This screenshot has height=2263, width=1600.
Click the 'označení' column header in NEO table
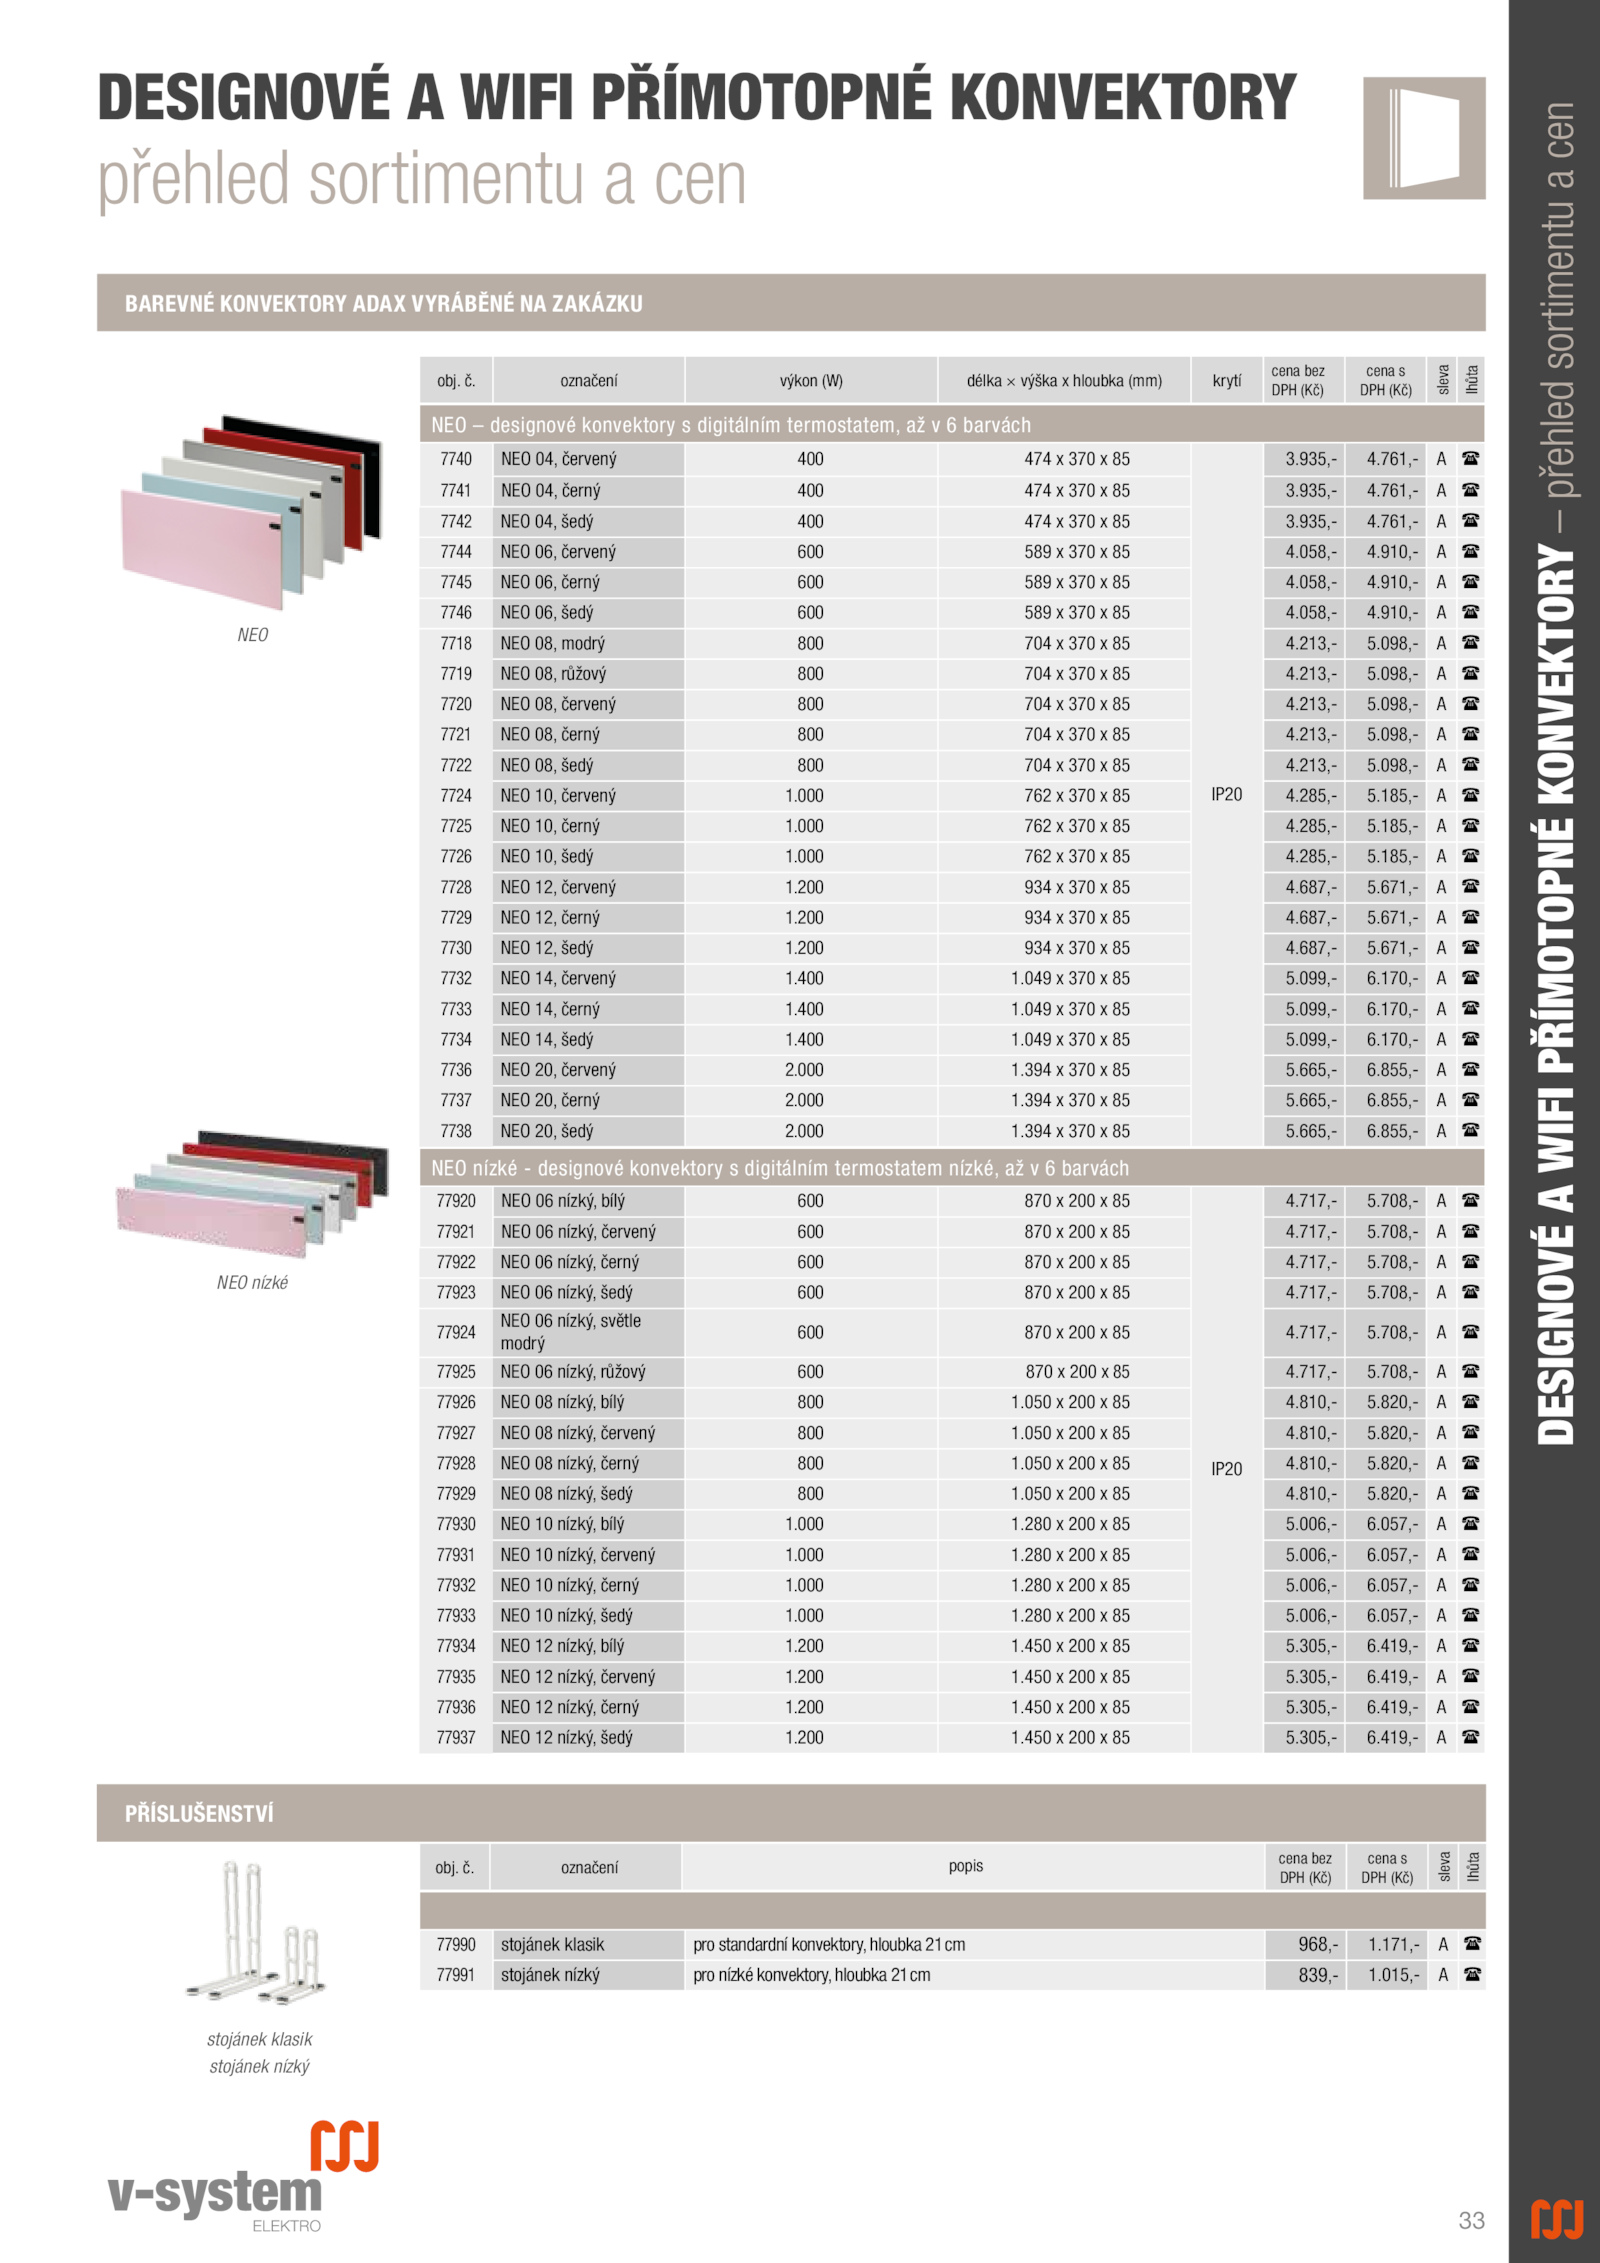tap(588, 380)
